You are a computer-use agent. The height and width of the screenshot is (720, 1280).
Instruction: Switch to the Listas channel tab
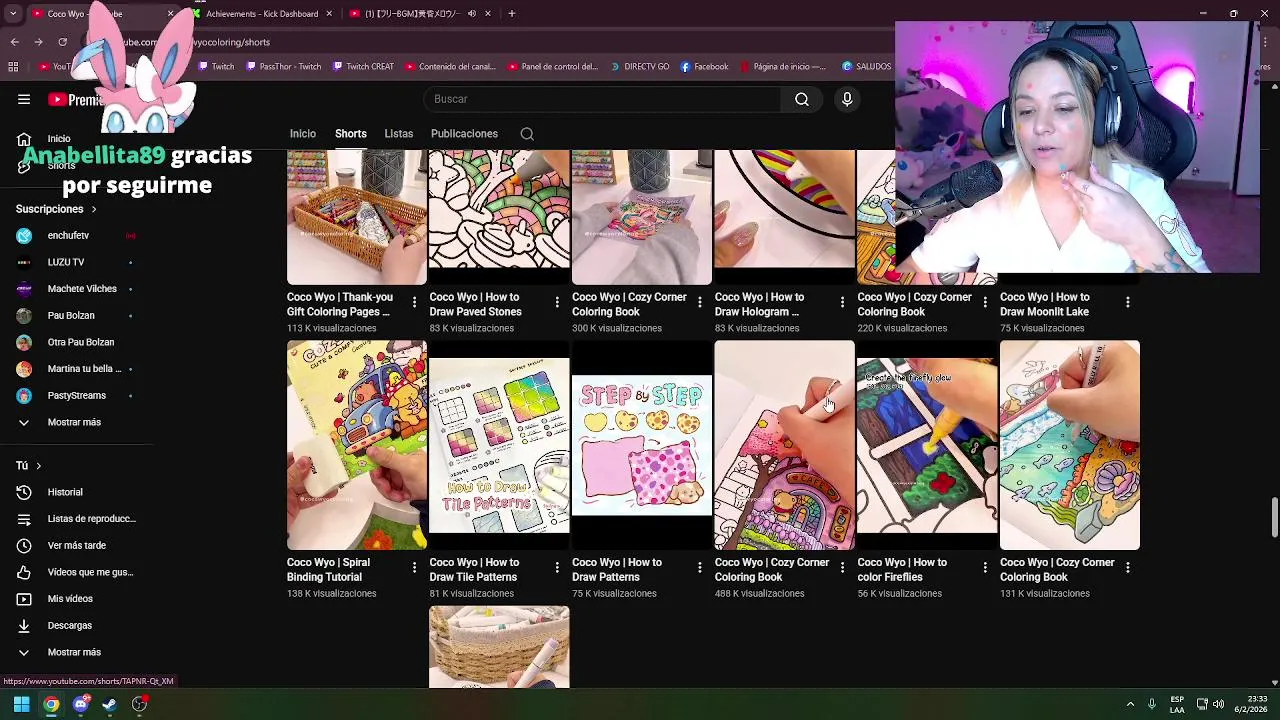(x=398, y=134)
